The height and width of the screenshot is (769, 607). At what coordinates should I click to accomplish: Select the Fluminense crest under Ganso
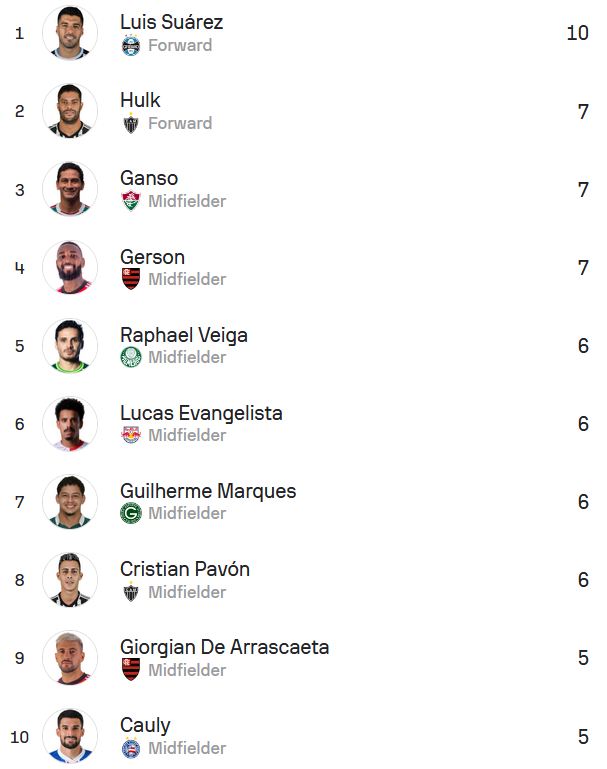coord(130,201)
